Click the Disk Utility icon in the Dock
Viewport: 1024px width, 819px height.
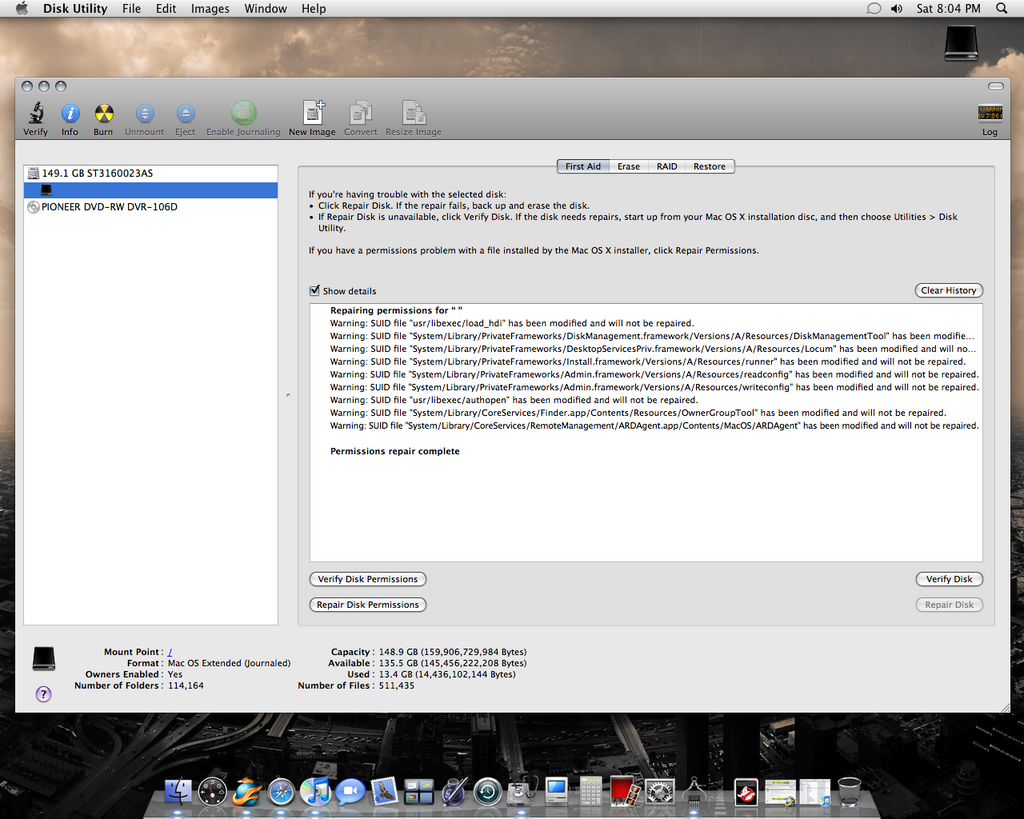(522, 791)
